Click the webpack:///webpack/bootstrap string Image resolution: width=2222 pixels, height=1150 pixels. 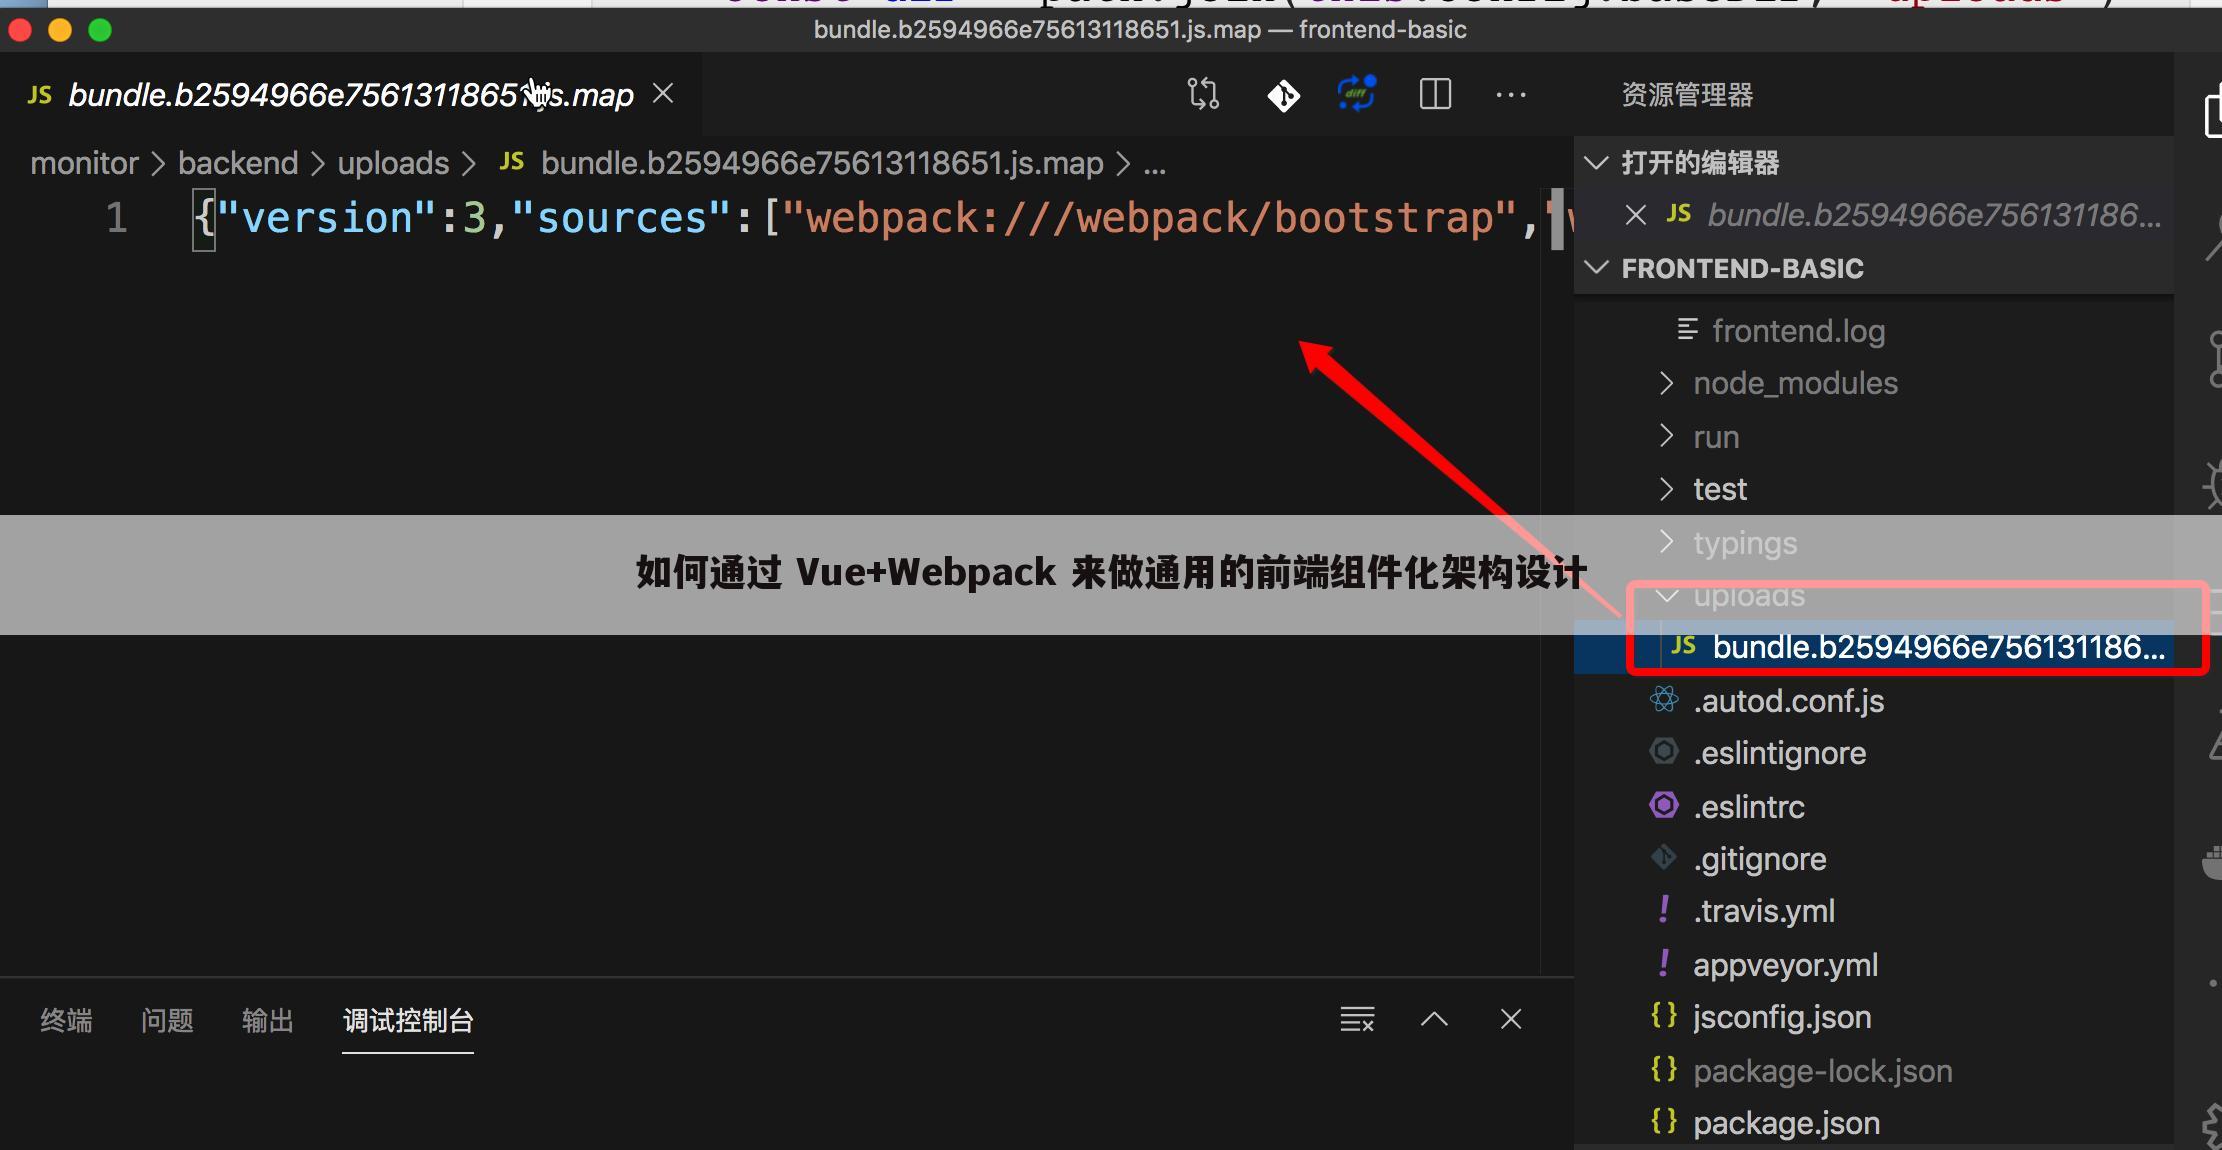click(1149, 218)
